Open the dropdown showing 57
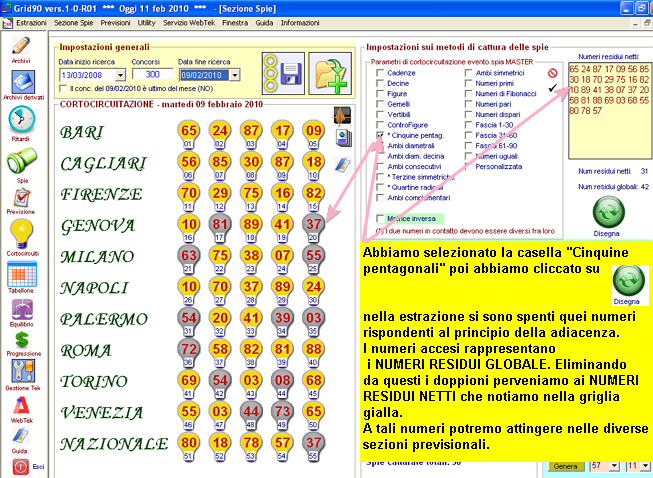 (x=613, y=466)
